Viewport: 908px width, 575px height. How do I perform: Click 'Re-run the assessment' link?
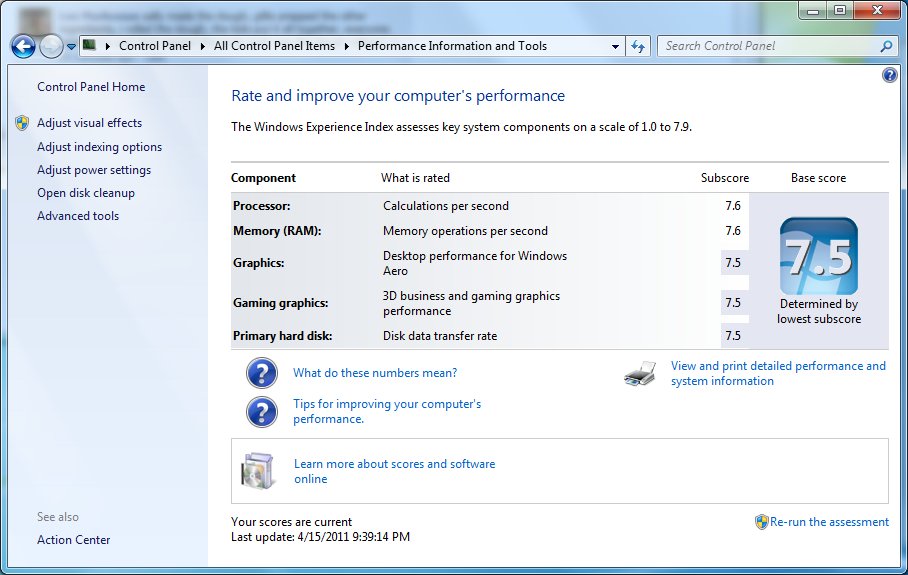pos(829,522)
